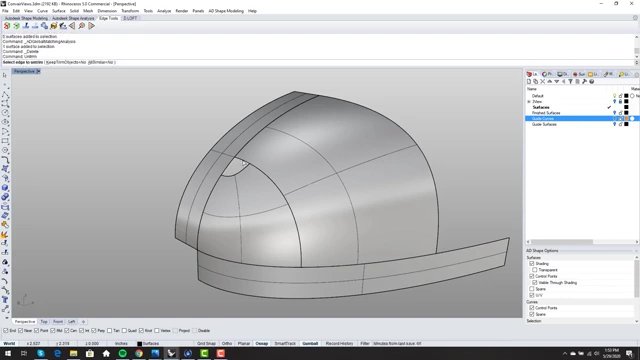This screenshot has width=640, height=360.
Task: Toggle Visible Through Shading checkbox
Action: [535, 282]
